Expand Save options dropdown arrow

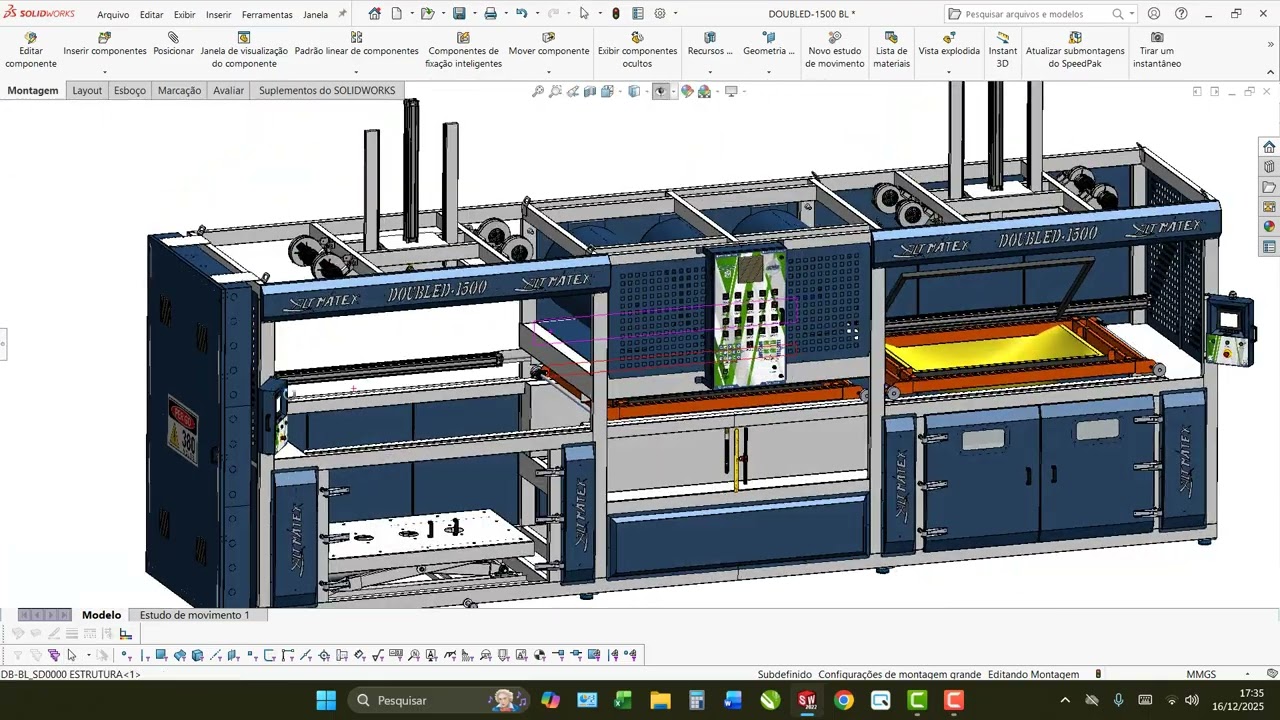pyautogui.click(x=473, y=14)
